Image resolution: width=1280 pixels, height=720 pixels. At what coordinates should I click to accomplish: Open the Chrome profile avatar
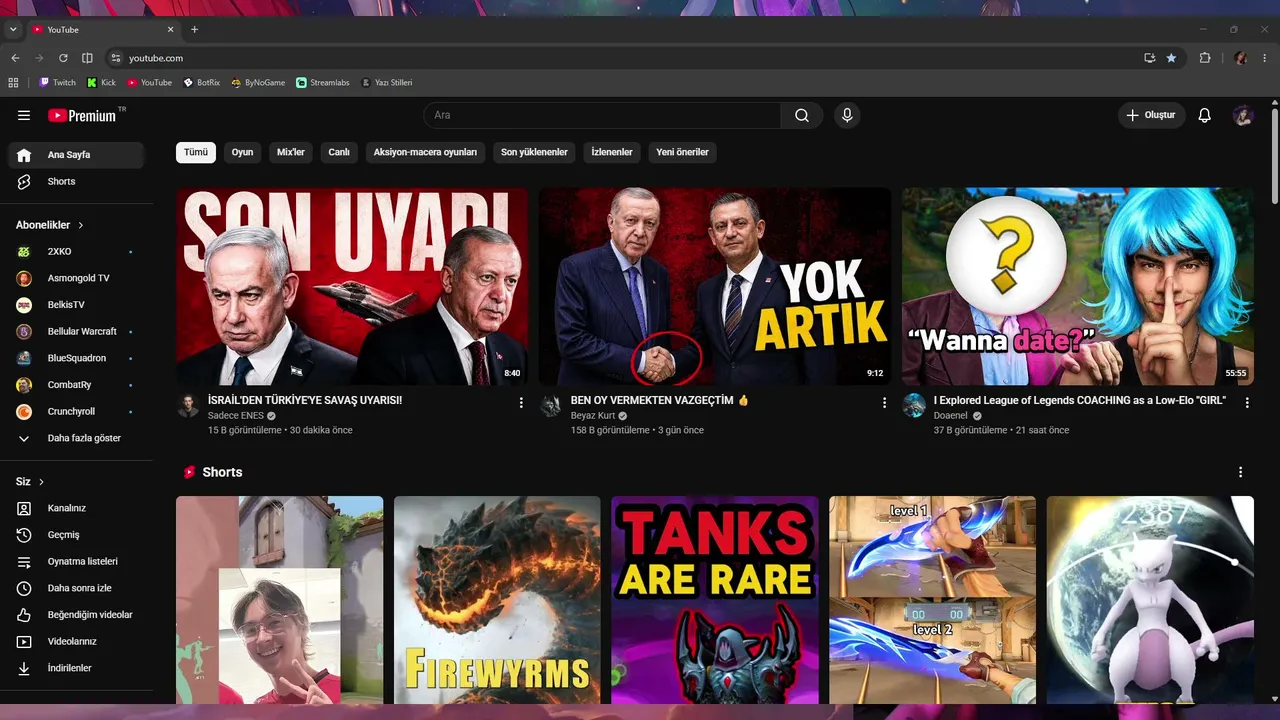pyautogui.click(x=1241, y=58)
